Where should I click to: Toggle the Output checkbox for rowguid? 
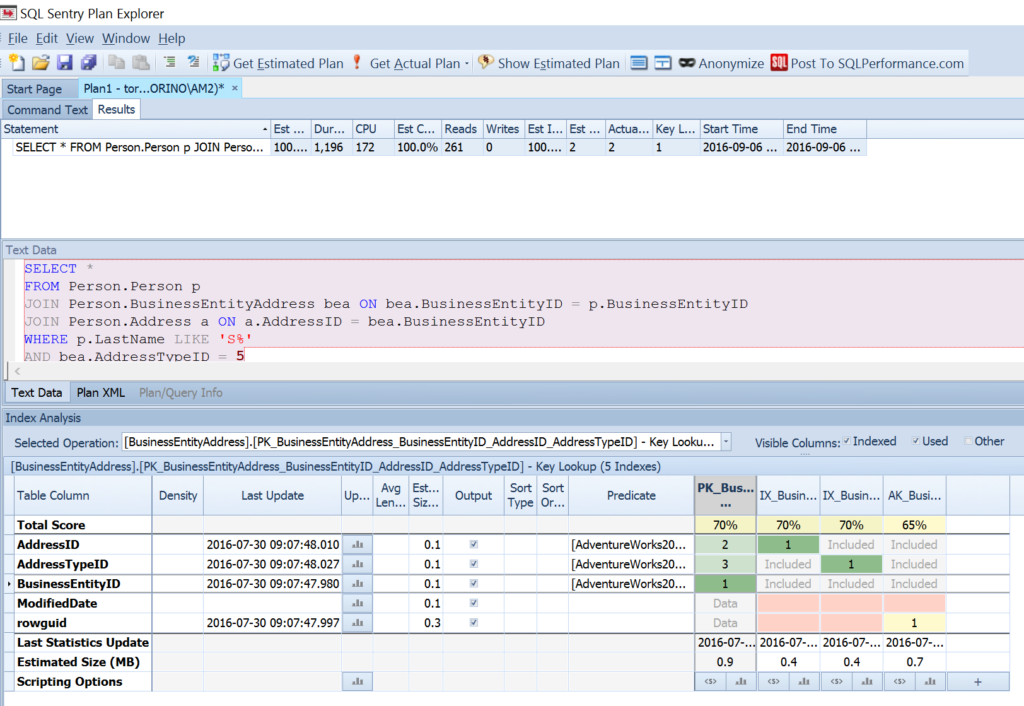coord(473,622)
